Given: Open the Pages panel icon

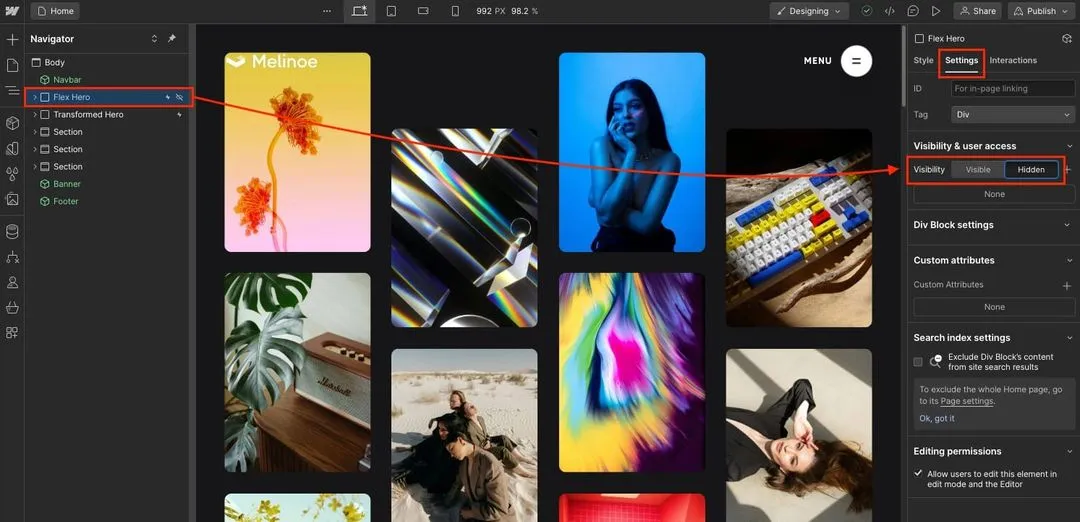Looking at the screenshot, I should click(x=12, y=65).
